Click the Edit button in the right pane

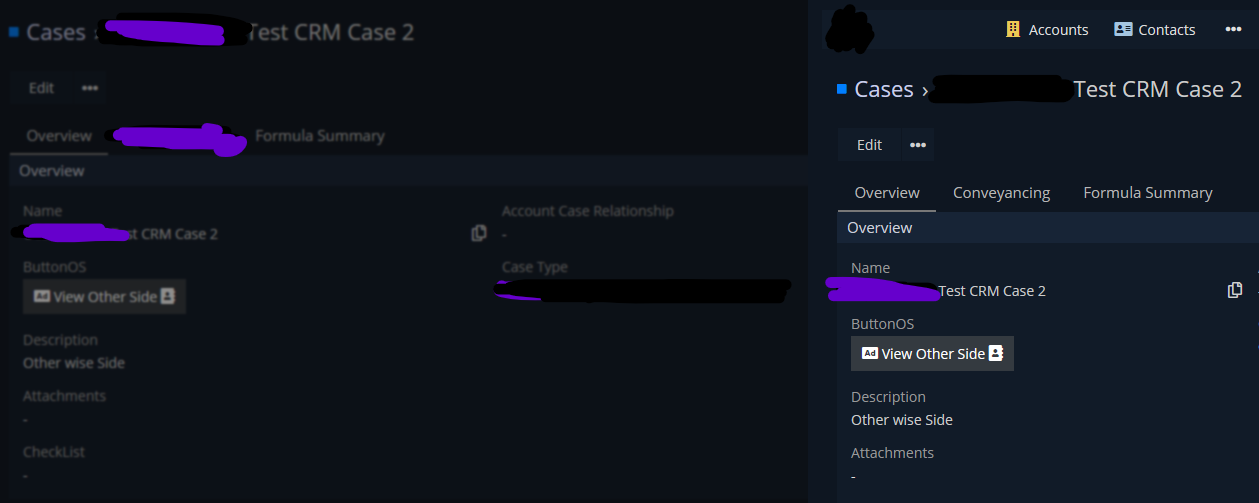click(x=870, y=145)
